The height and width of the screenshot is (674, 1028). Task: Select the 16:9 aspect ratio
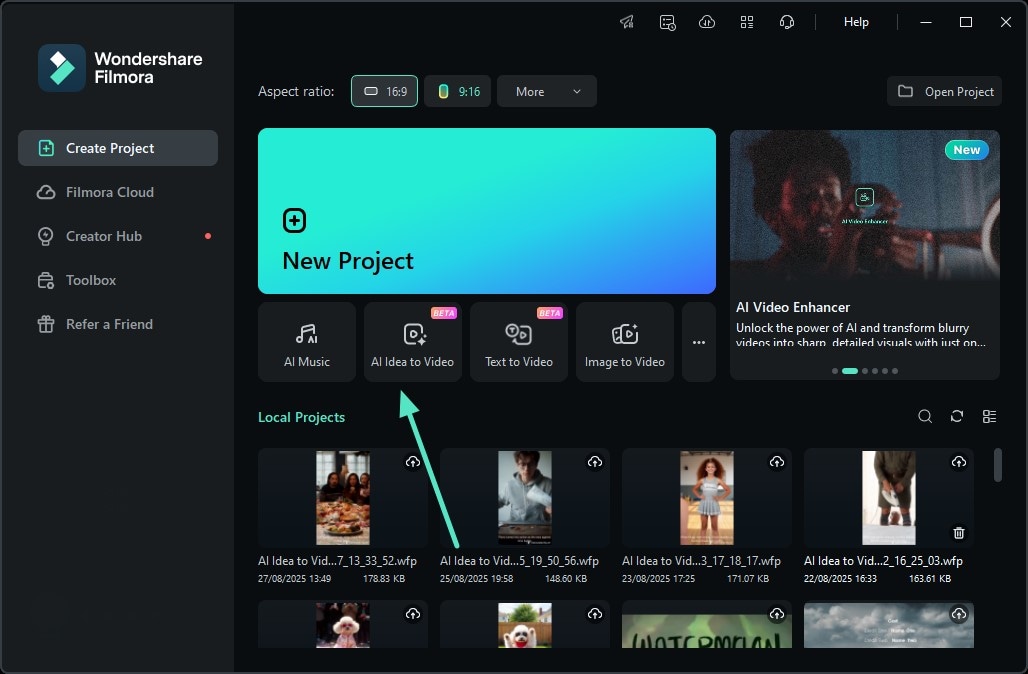[384, 91]
